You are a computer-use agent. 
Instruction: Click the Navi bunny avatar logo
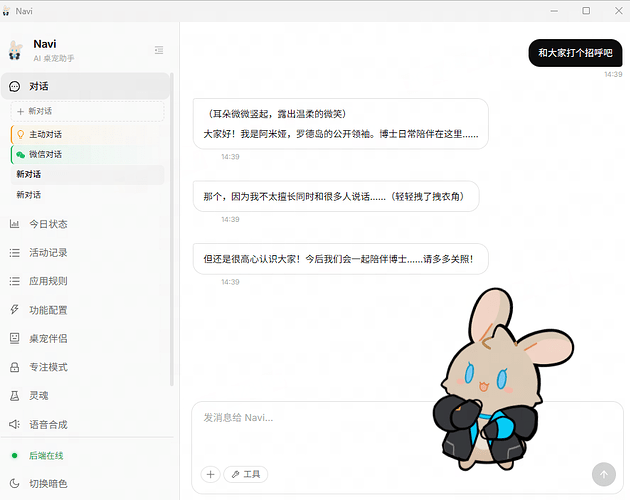15,50
